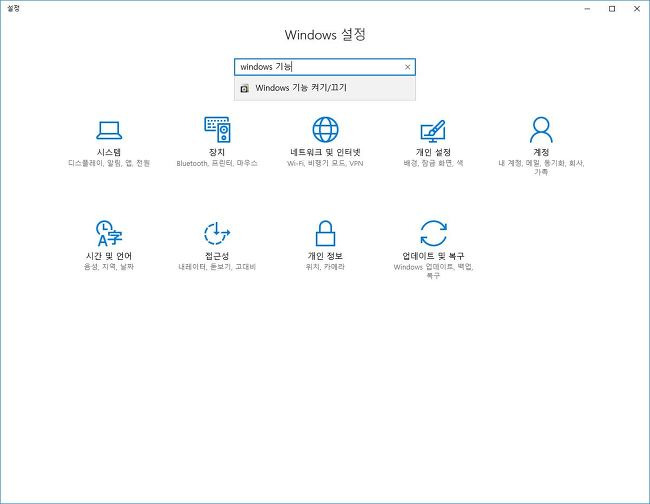Click 'Bluetooth, 프린터, 마우스' description
The image size is (650, 504).
[217, 163]
